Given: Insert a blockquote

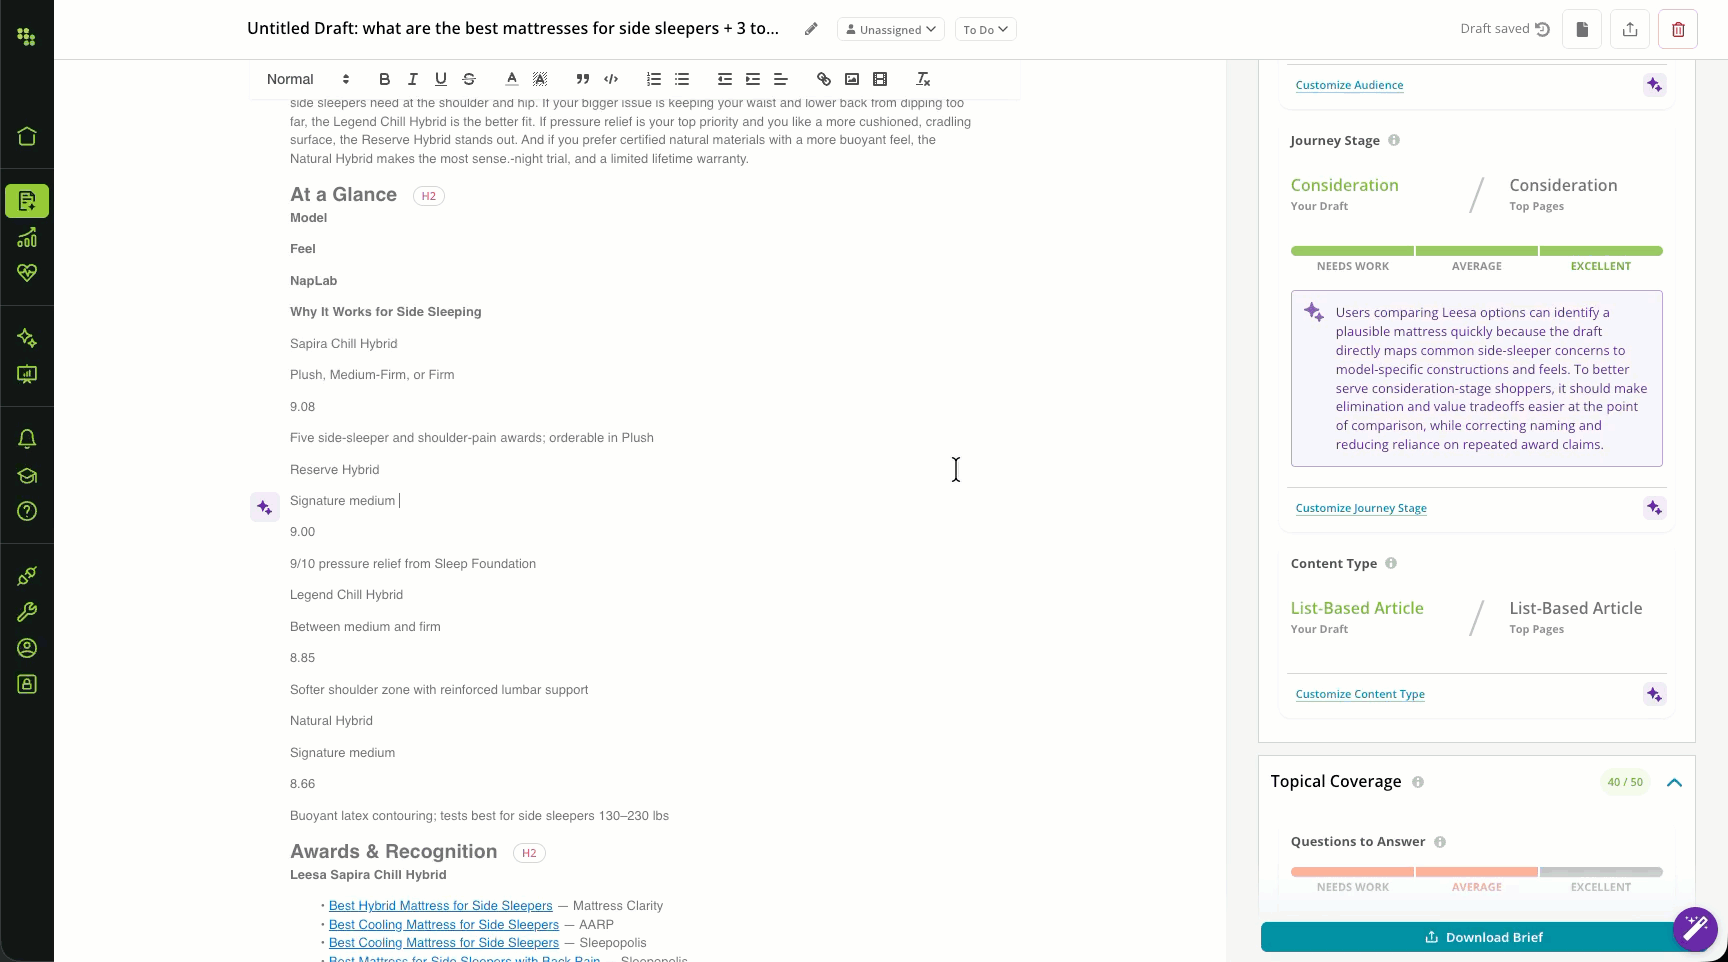Looking at the screenshot, I should (x=583, y=79).
